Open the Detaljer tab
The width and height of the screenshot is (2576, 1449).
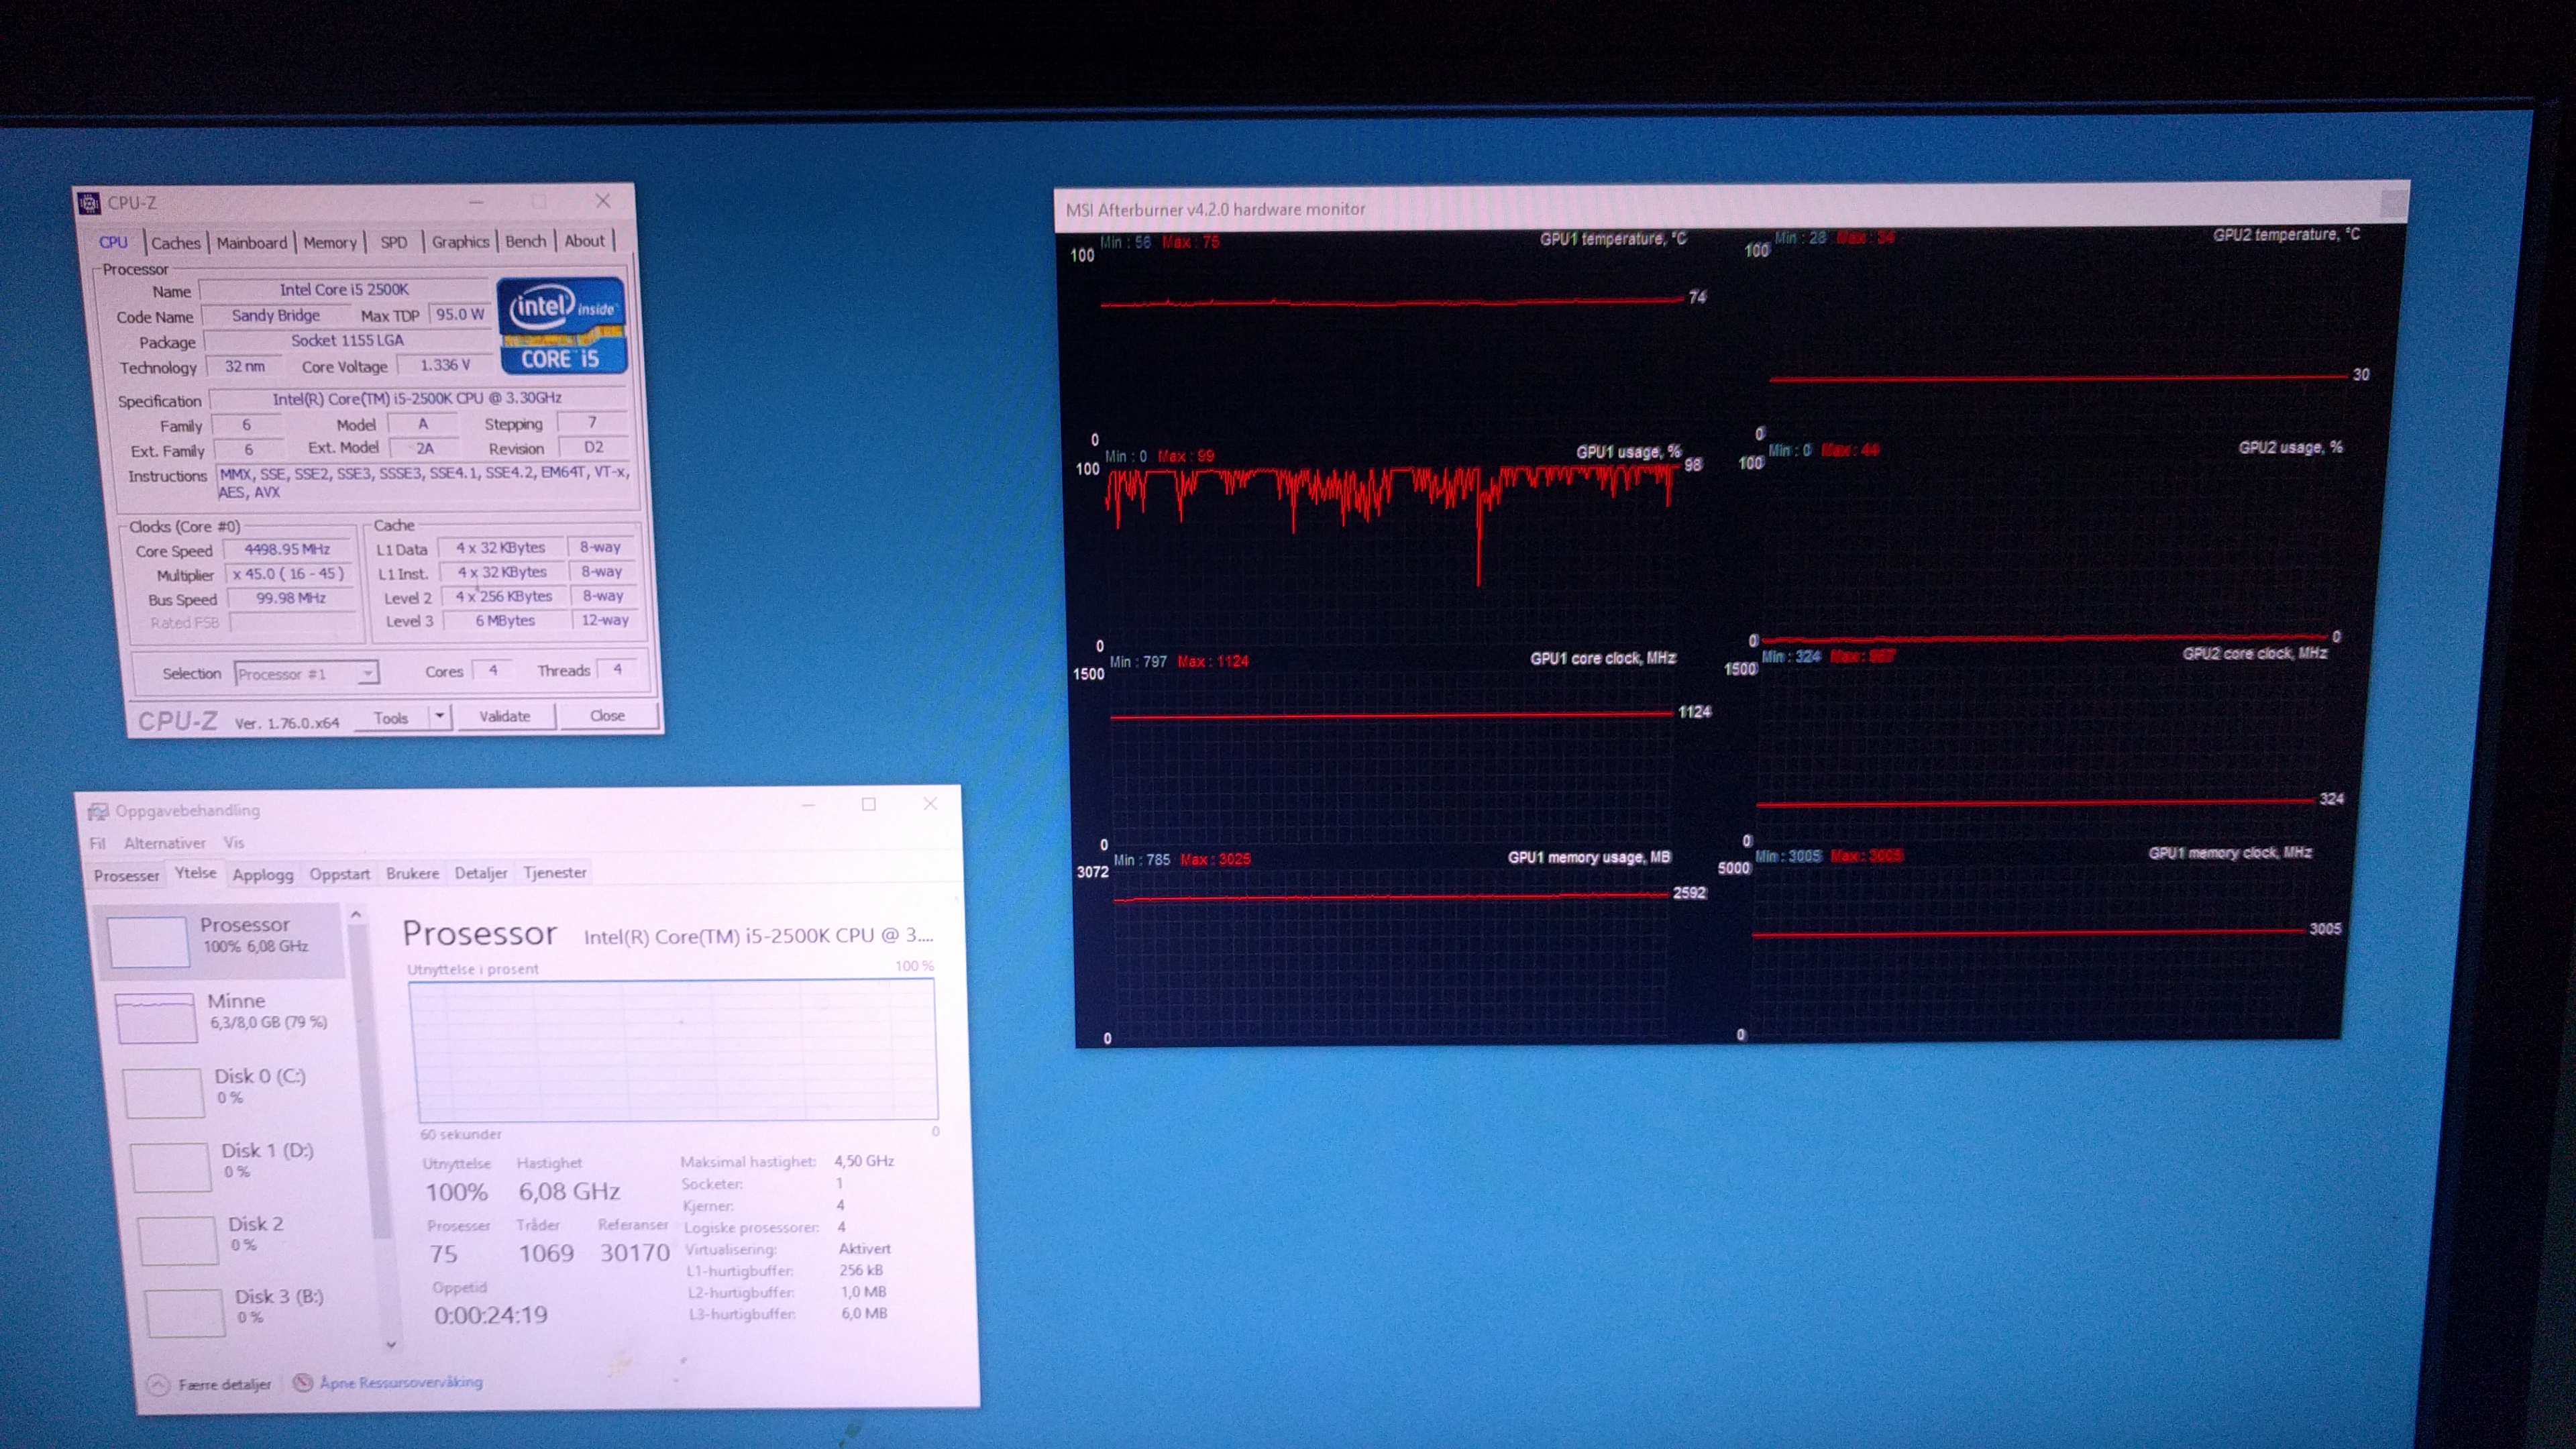point(481,873)
